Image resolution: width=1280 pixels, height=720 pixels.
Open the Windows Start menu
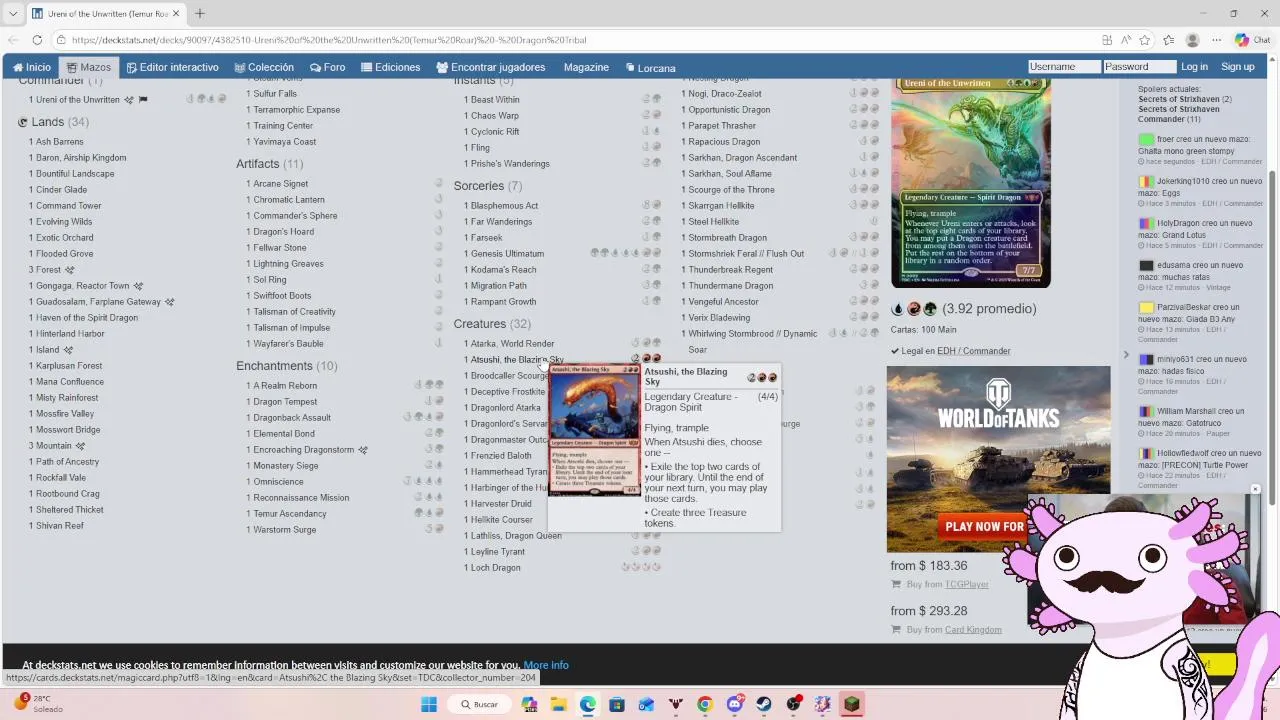(429, 704)
